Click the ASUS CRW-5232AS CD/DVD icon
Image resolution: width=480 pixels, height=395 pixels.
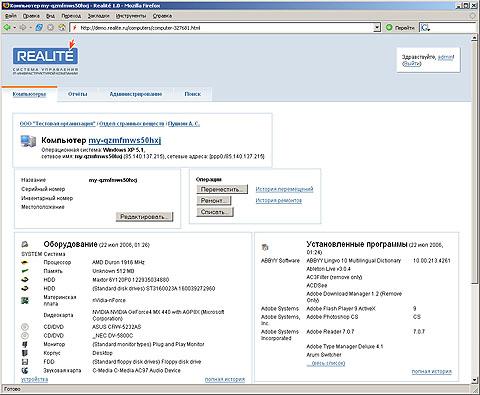coord(25,327)
